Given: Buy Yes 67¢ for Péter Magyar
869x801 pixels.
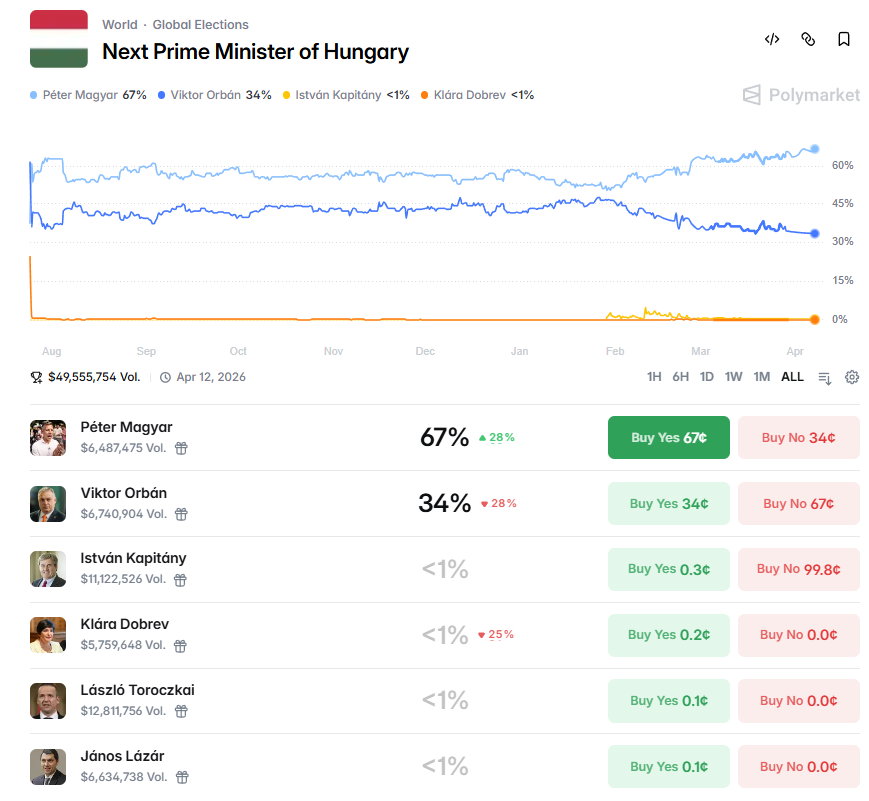Looking at the screenshot, I should [668, 438].
